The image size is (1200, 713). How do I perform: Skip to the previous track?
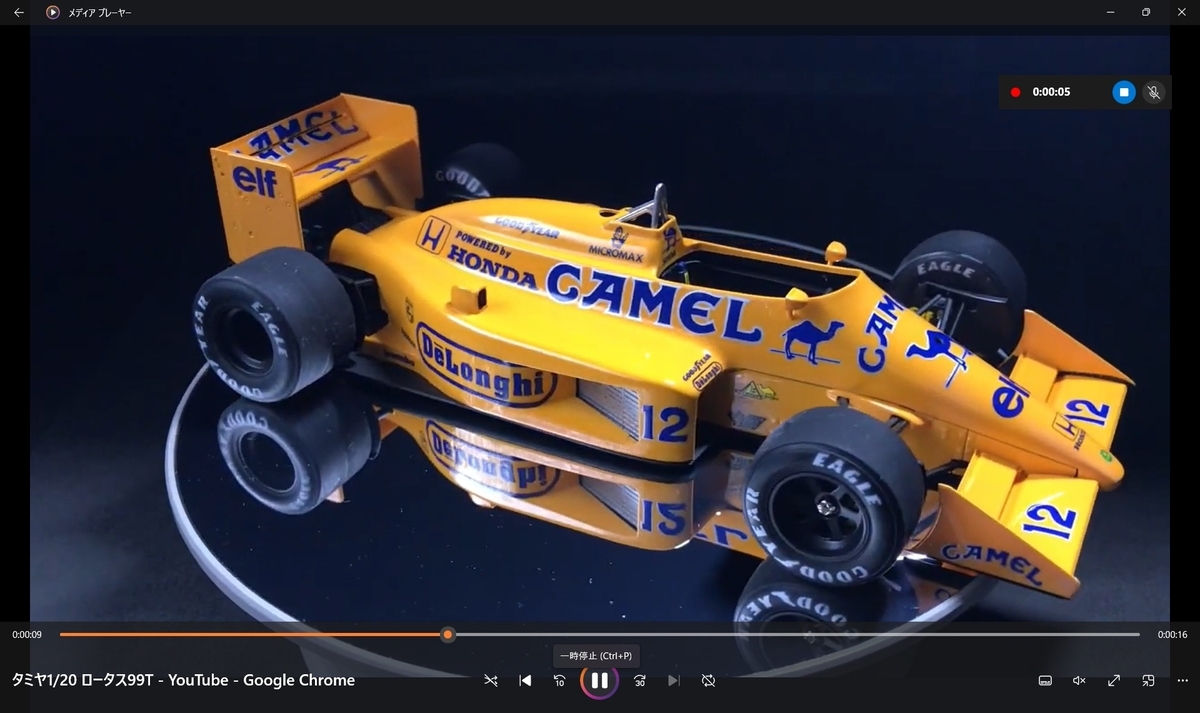click(x=525, y=680)
